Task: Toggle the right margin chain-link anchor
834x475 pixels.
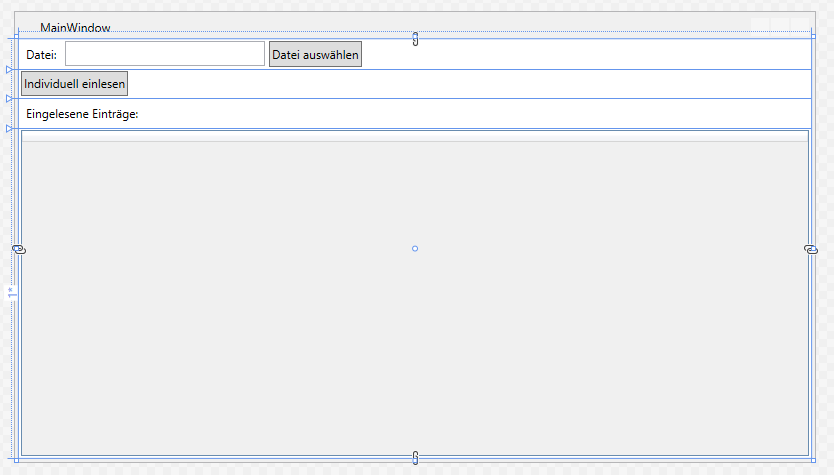Action: [811, 249]
